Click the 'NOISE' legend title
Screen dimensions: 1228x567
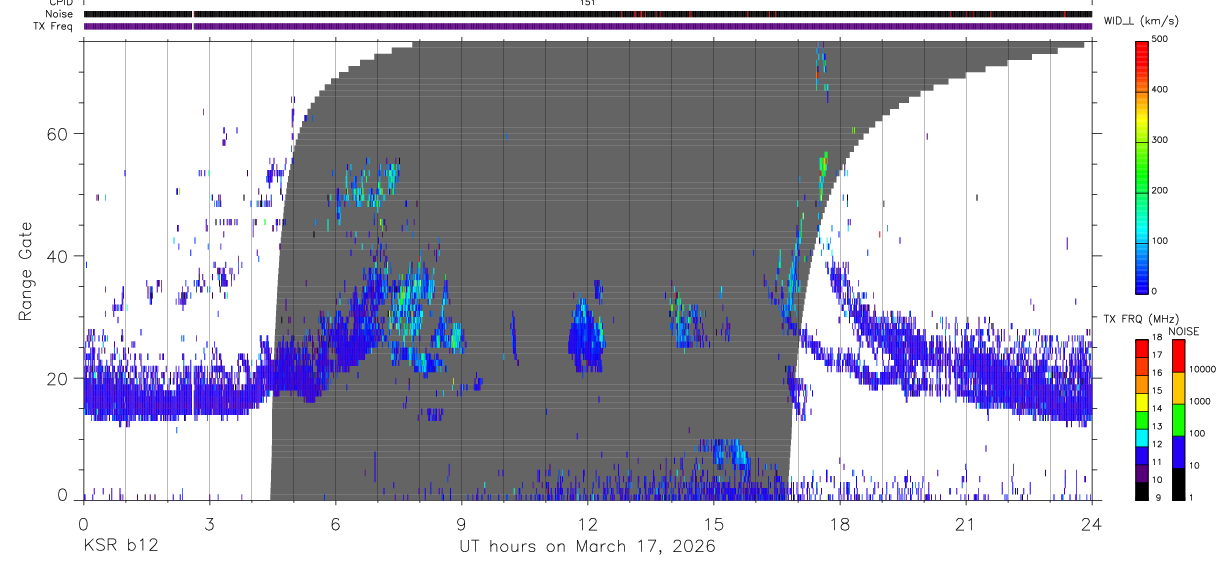pos(1183,331)
